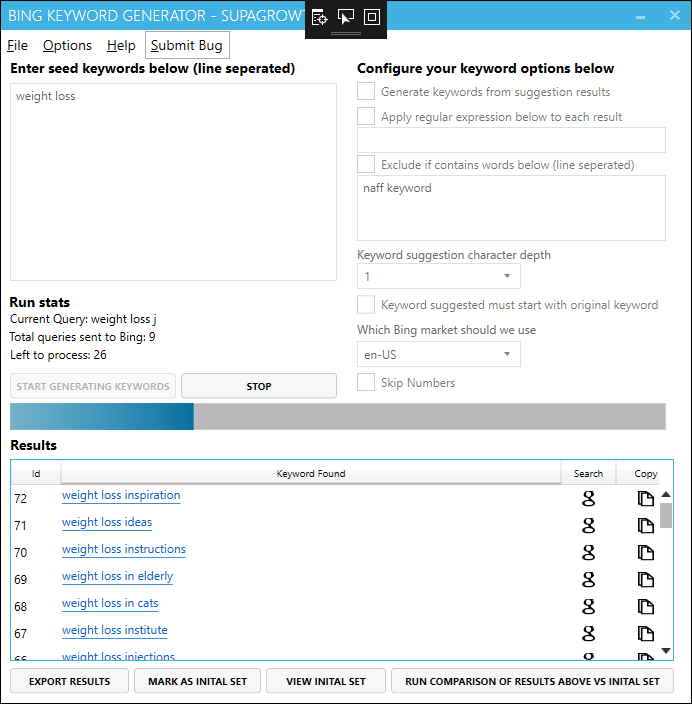Click RUN COMPARISON OF RESULTS button

click(532, 681)
